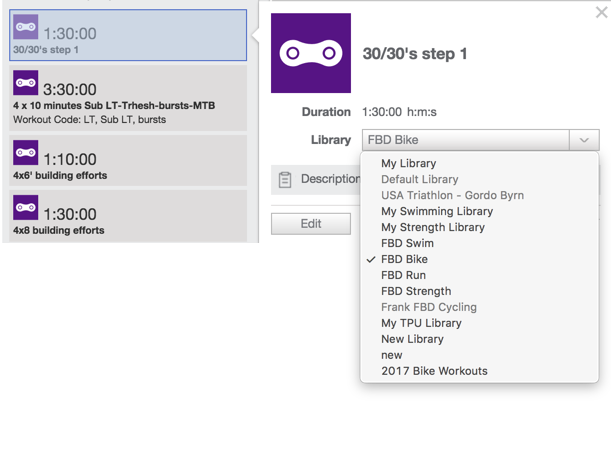Click bike icon of 3:30:00 workout
The height and width of the screenshot is (464, 611).
pyautogui.click(x=26, y=83)
